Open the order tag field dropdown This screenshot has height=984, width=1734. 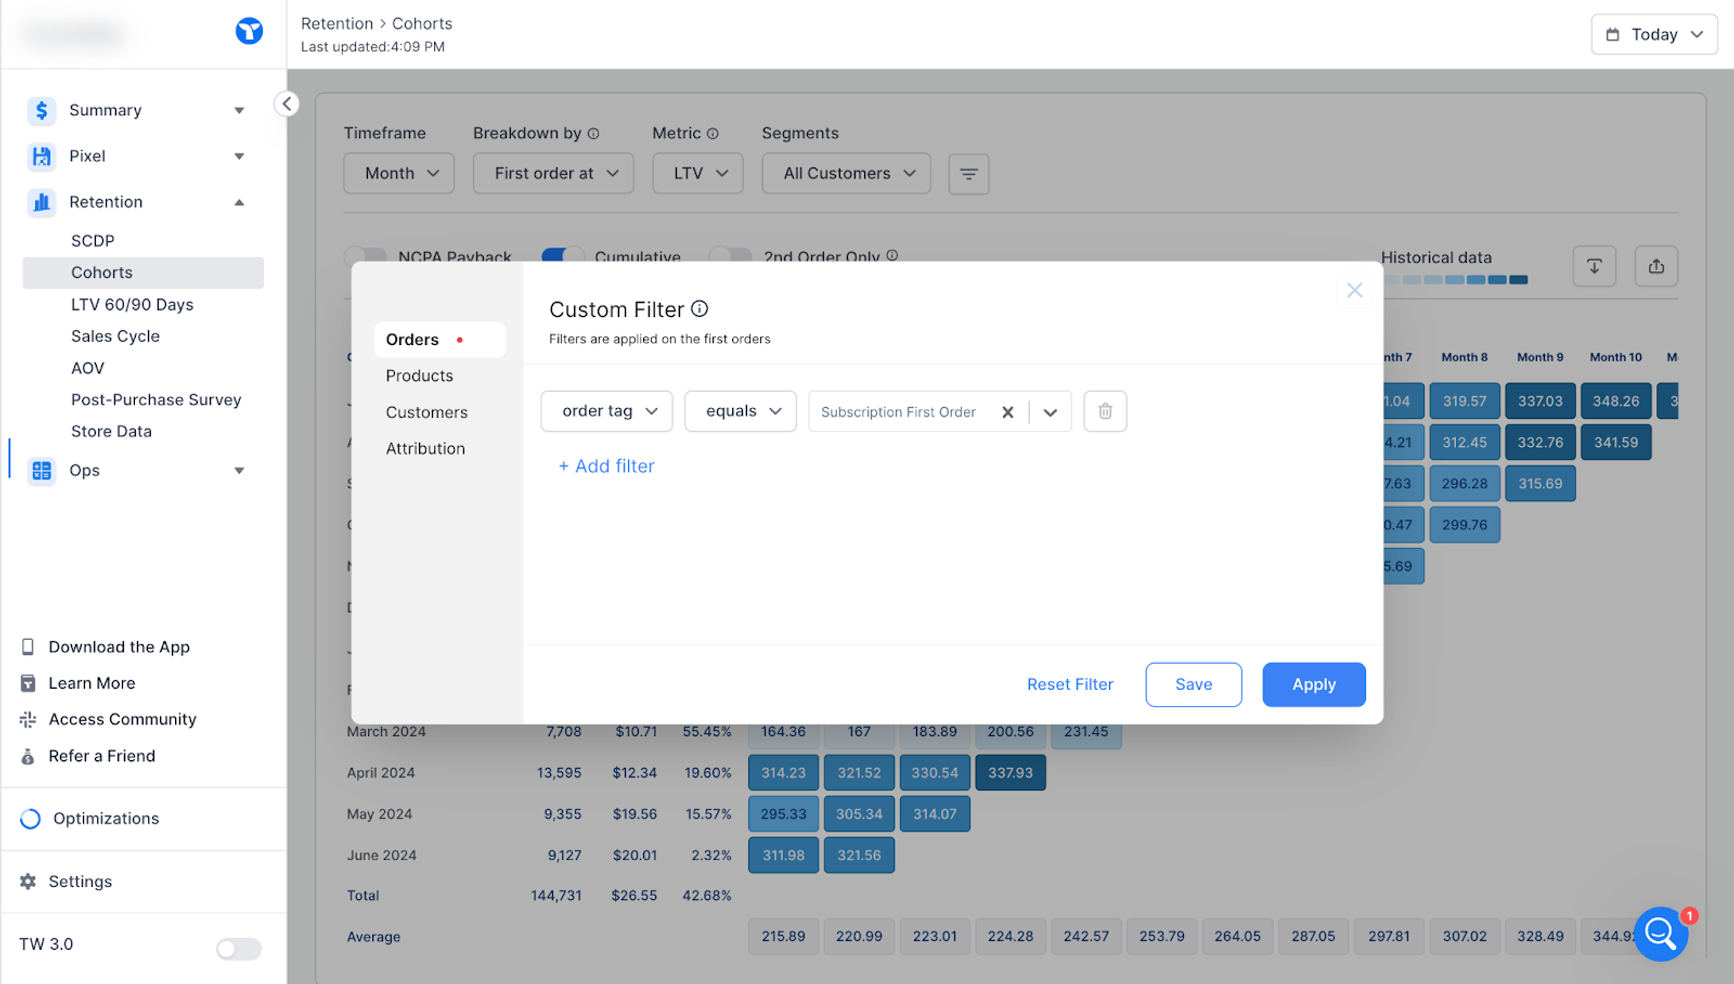(607, 411)
